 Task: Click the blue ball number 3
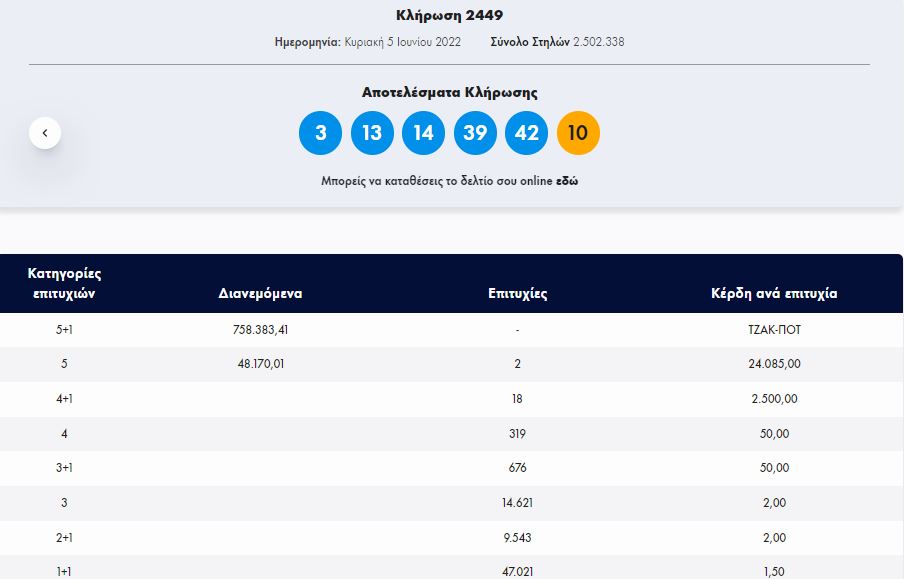pos(321,133)
